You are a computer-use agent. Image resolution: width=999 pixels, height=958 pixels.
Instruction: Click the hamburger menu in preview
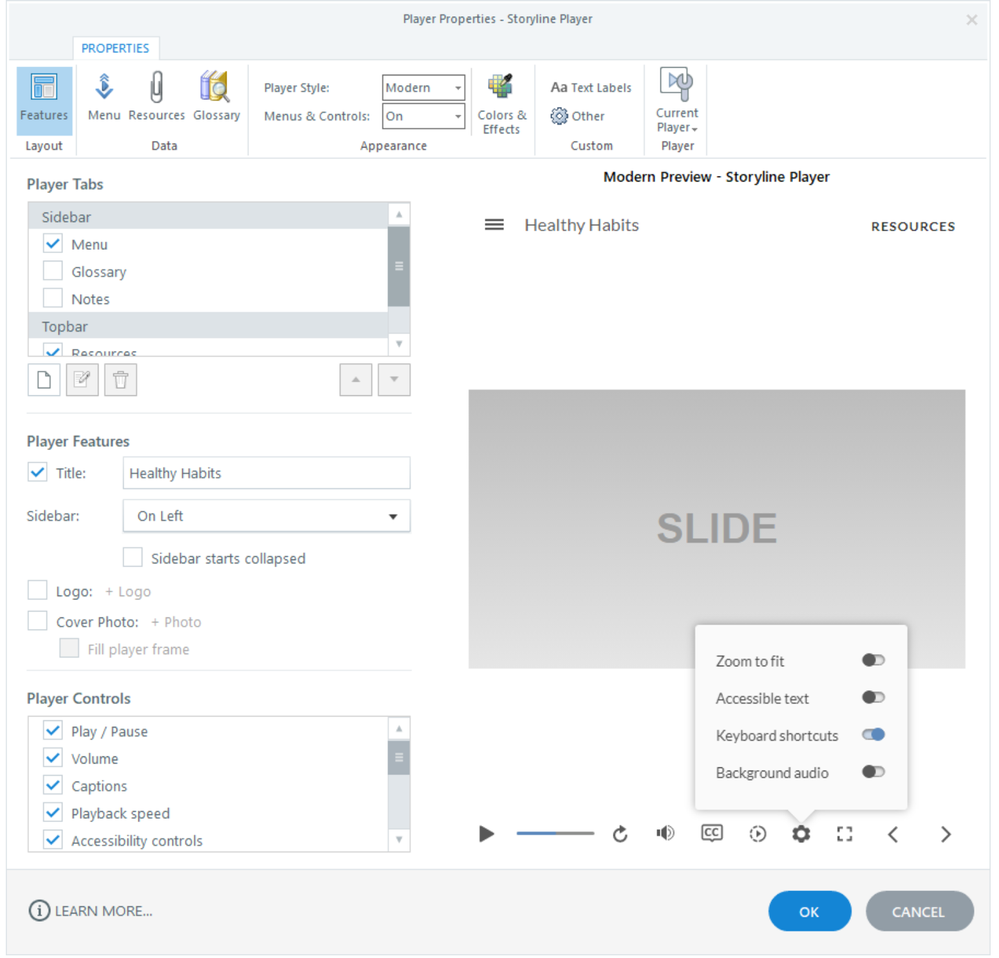(494, 225)
